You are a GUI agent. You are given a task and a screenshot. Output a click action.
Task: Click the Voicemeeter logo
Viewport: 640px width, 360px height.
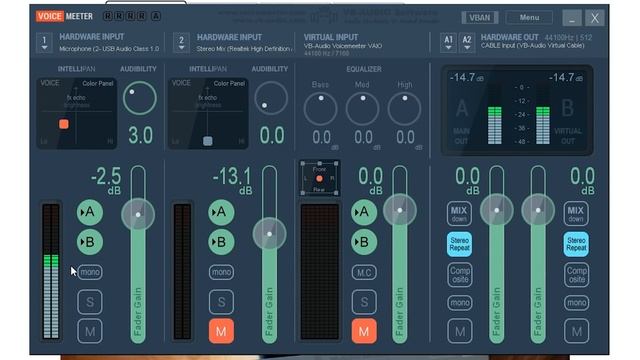64,16
